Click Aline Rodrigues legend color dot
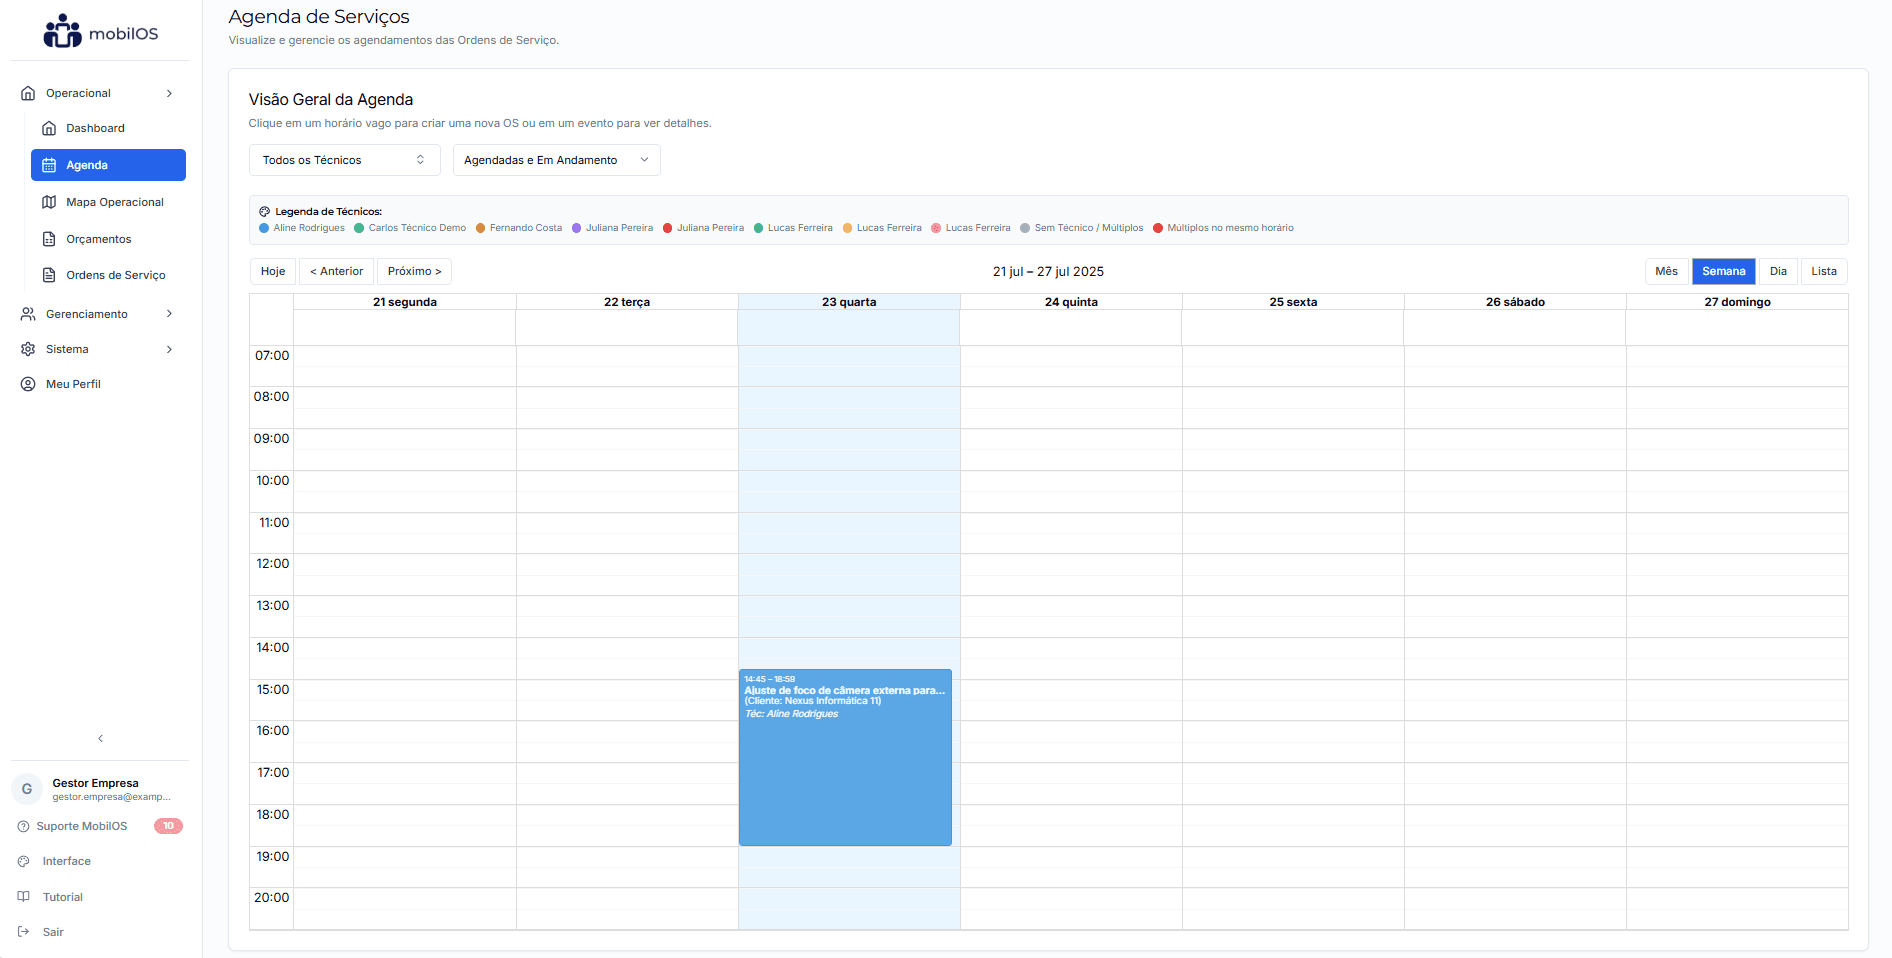The height and width of the screenshot is (958, 1892). 265,228
